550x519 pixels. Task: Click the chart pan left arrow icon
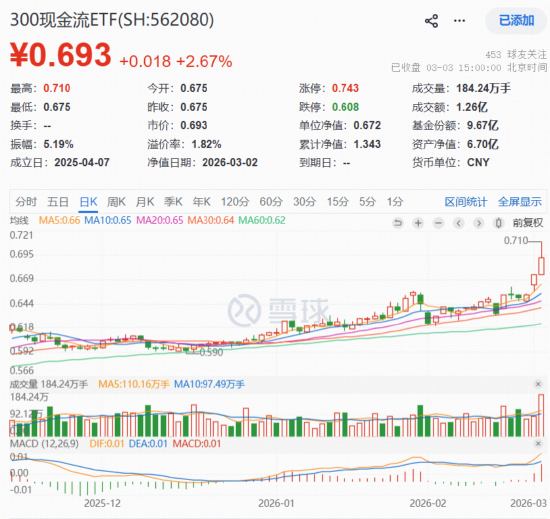pyautogui.click(x=458, y=223)
